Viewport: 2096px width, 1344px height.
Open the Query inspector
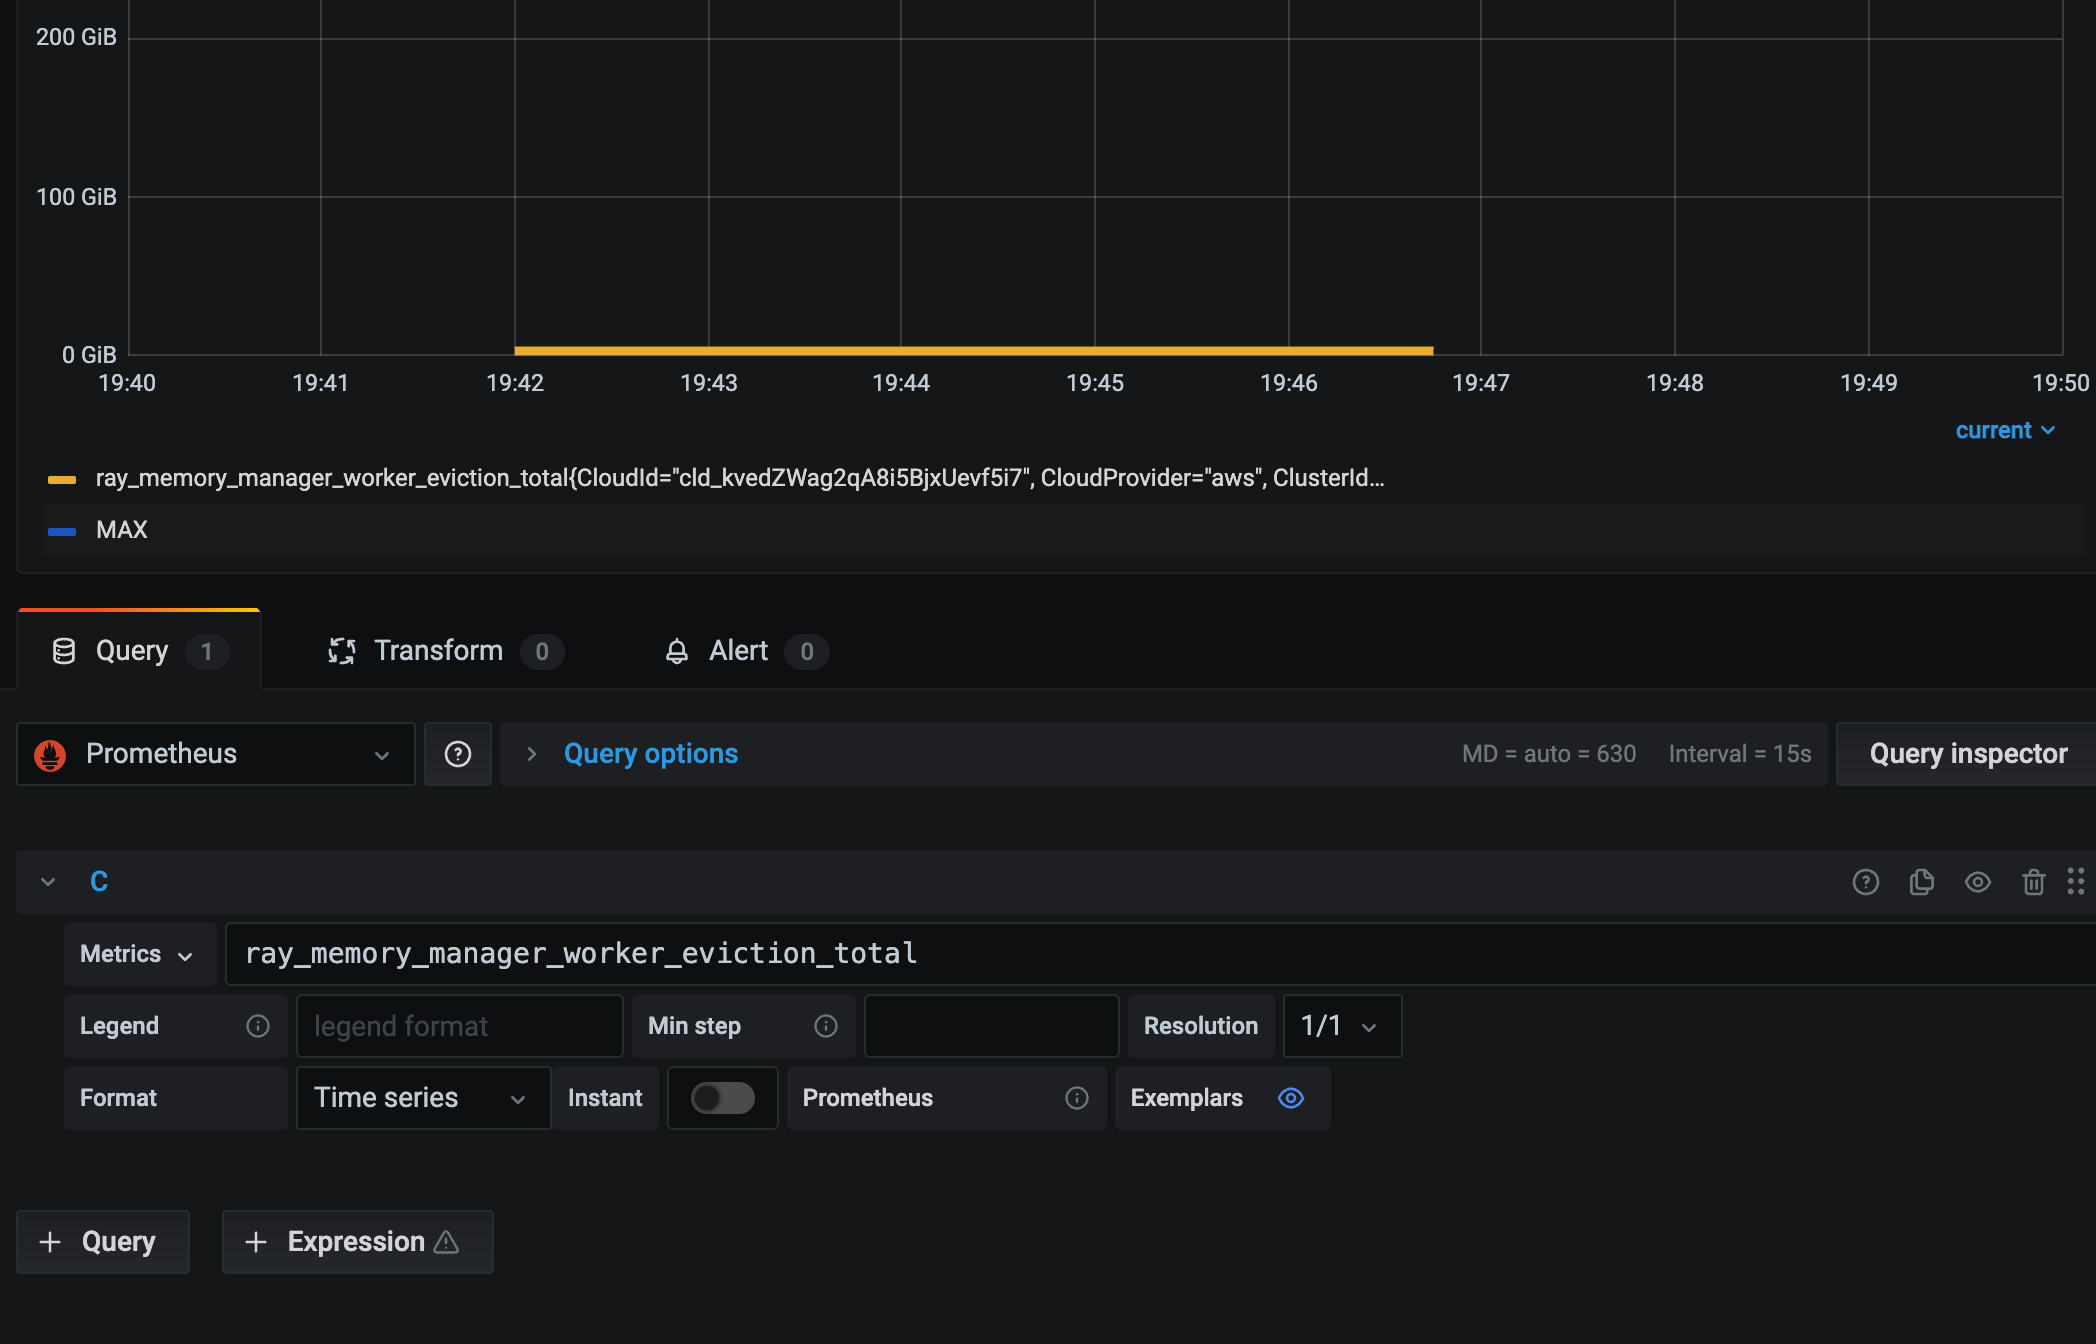click(x=1968, y=754)
